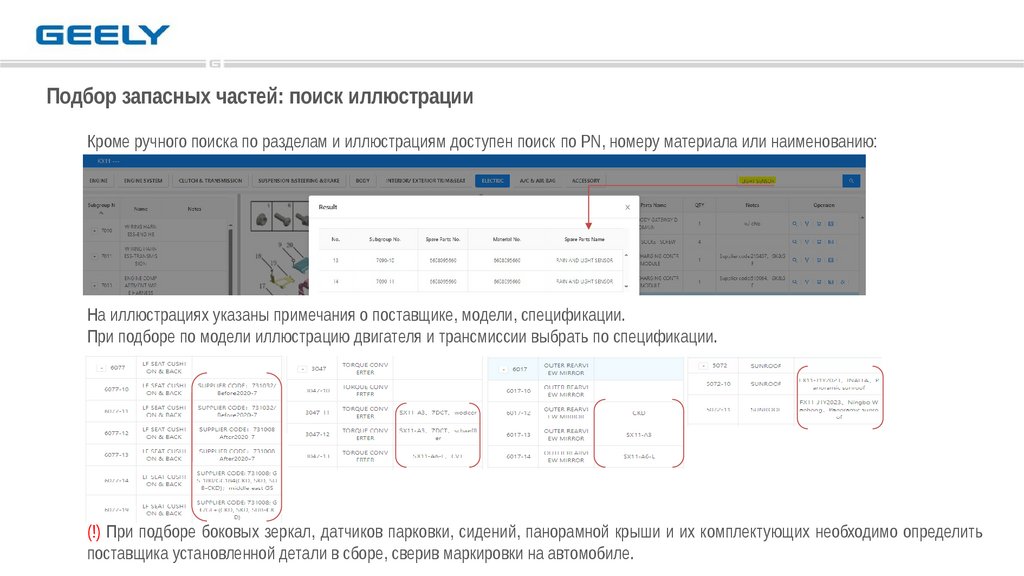Select row 6017-10 OUTER REARVIEW MIRROR
This screenshot has height=576, width=1024.
[586, 391]
